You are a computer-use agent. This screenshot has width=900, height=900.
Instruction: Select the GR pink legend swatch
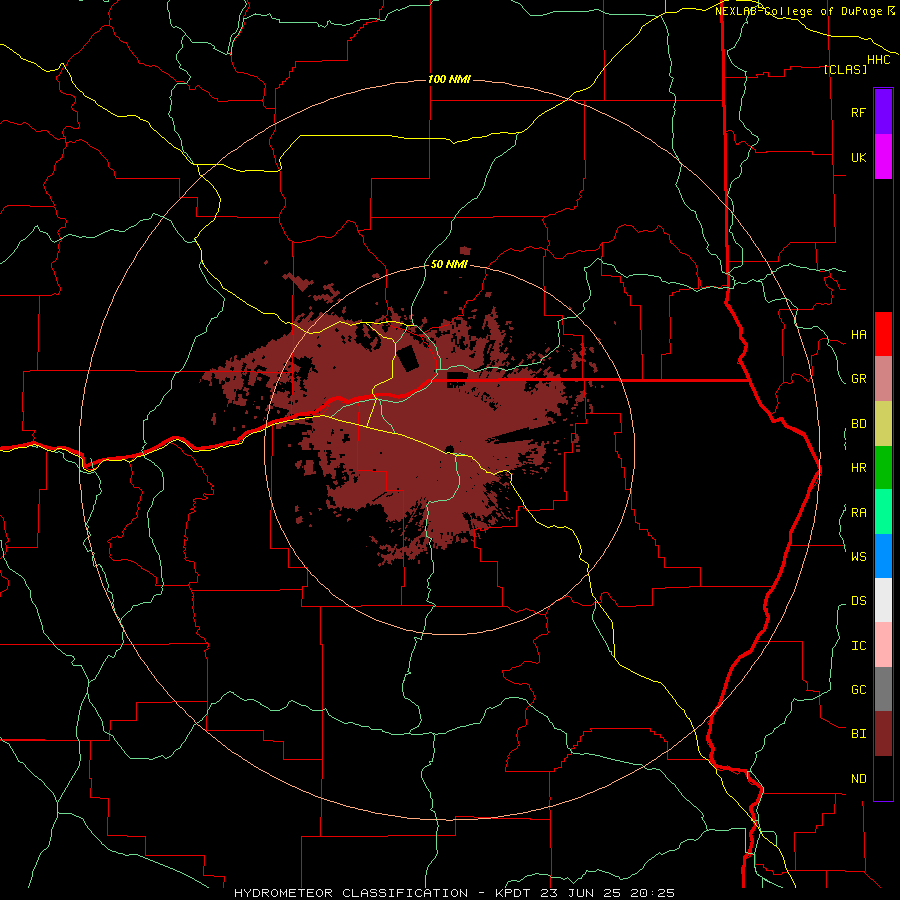click(x=883, y=379)
